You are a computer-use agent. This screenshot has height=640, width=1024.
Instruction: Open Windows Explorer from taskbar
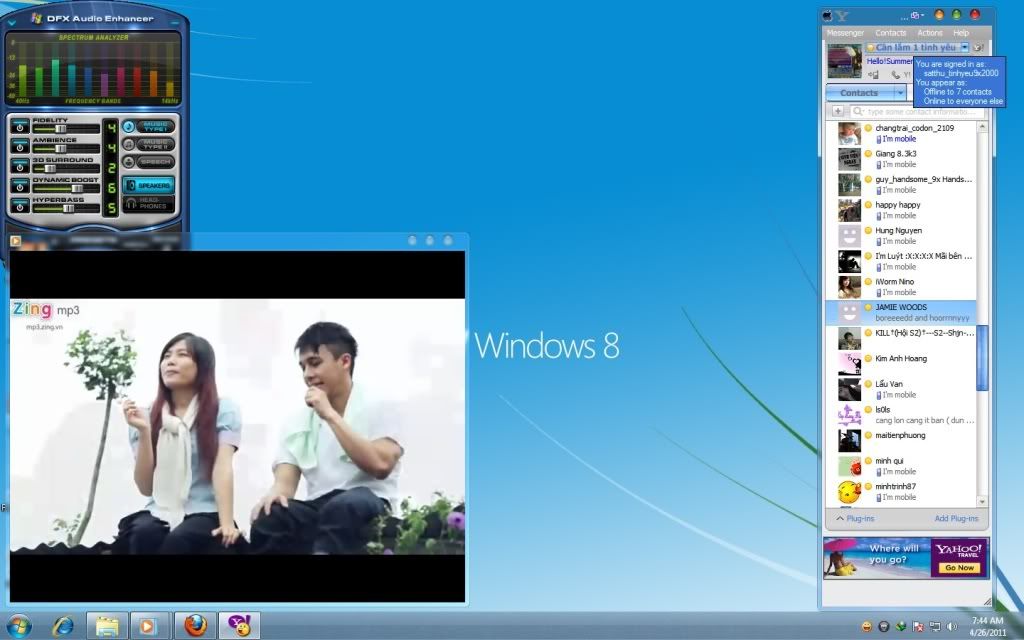point(107,626)
